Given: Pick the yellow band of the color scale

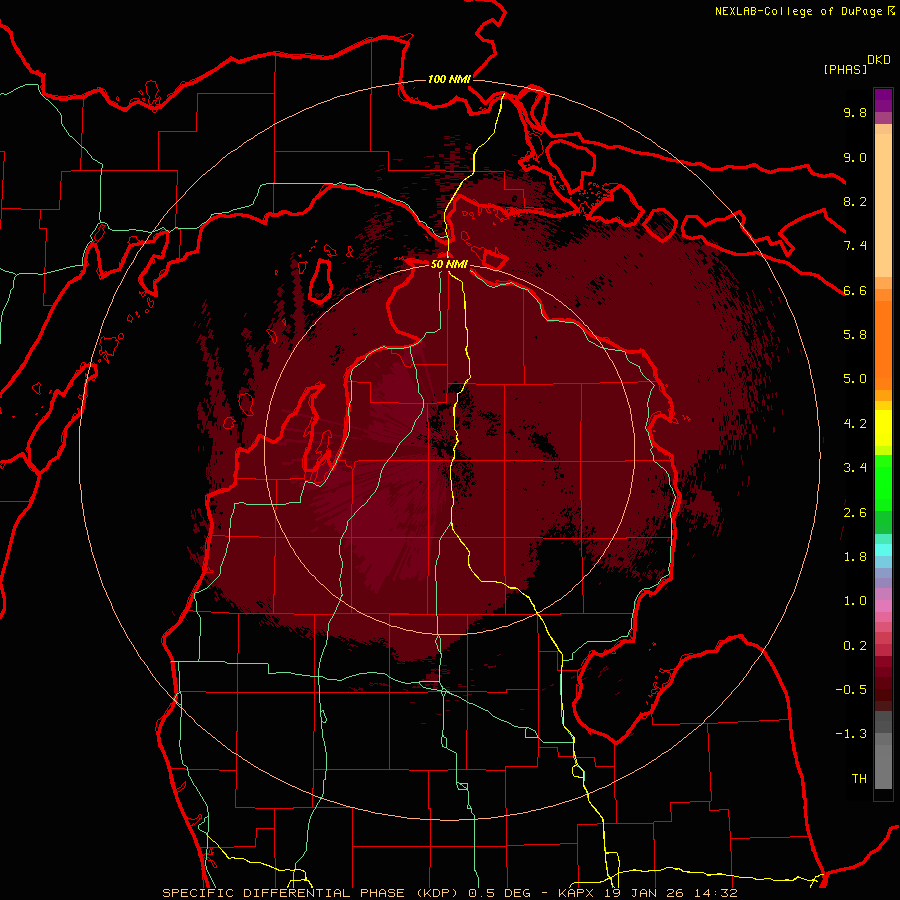Looking at the screenshot, I should (883, 428).
